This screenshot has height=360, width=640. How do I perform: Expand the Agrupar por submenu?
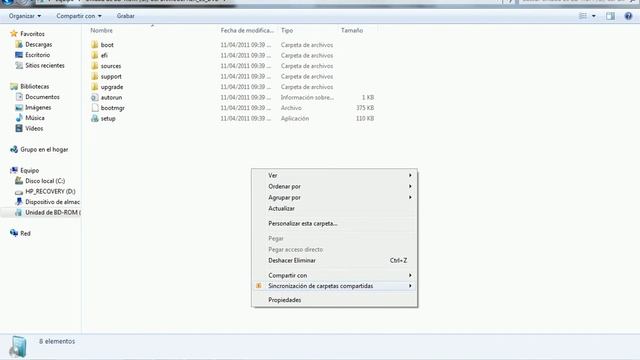(x=334, y=197)
